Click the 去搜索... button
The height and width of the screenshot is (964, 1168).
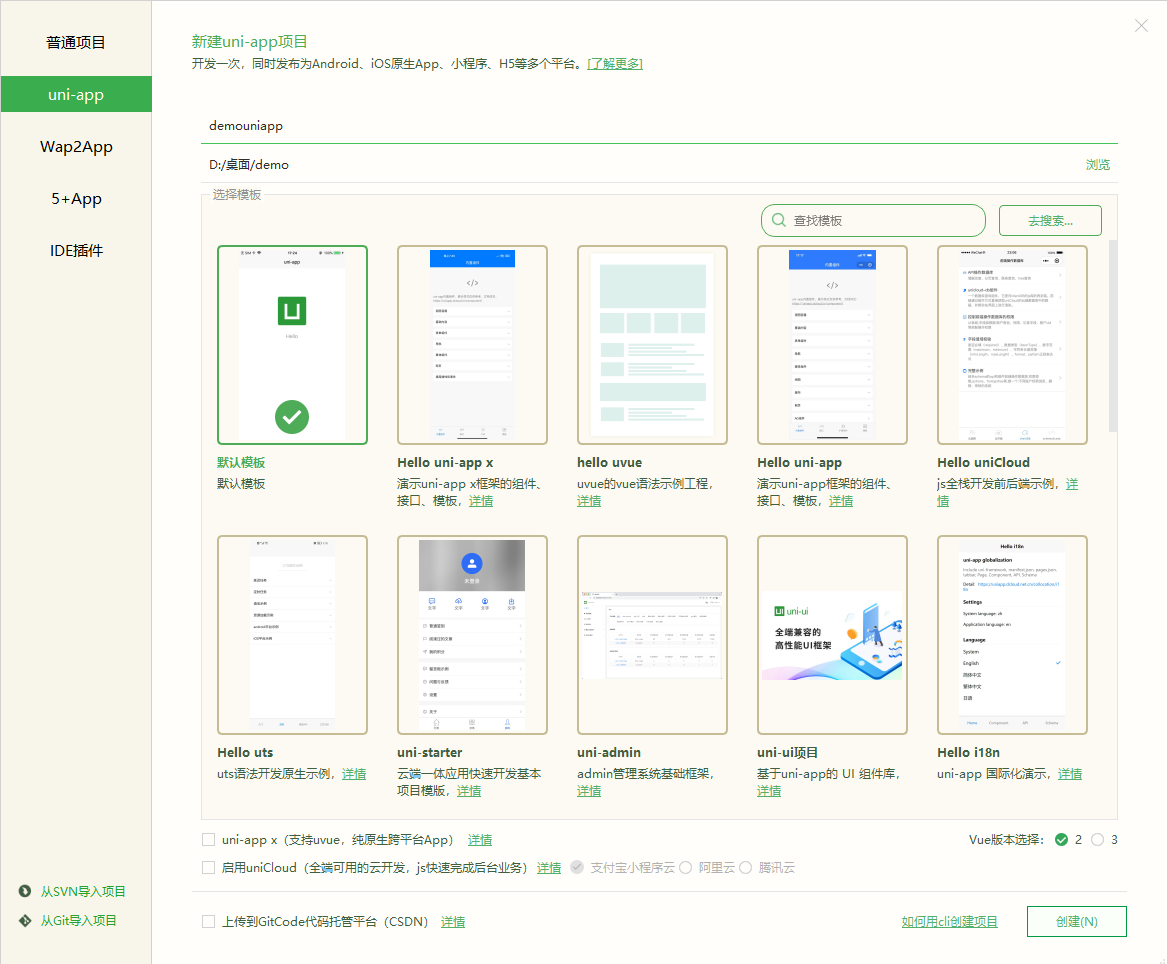coord(1050,221)
